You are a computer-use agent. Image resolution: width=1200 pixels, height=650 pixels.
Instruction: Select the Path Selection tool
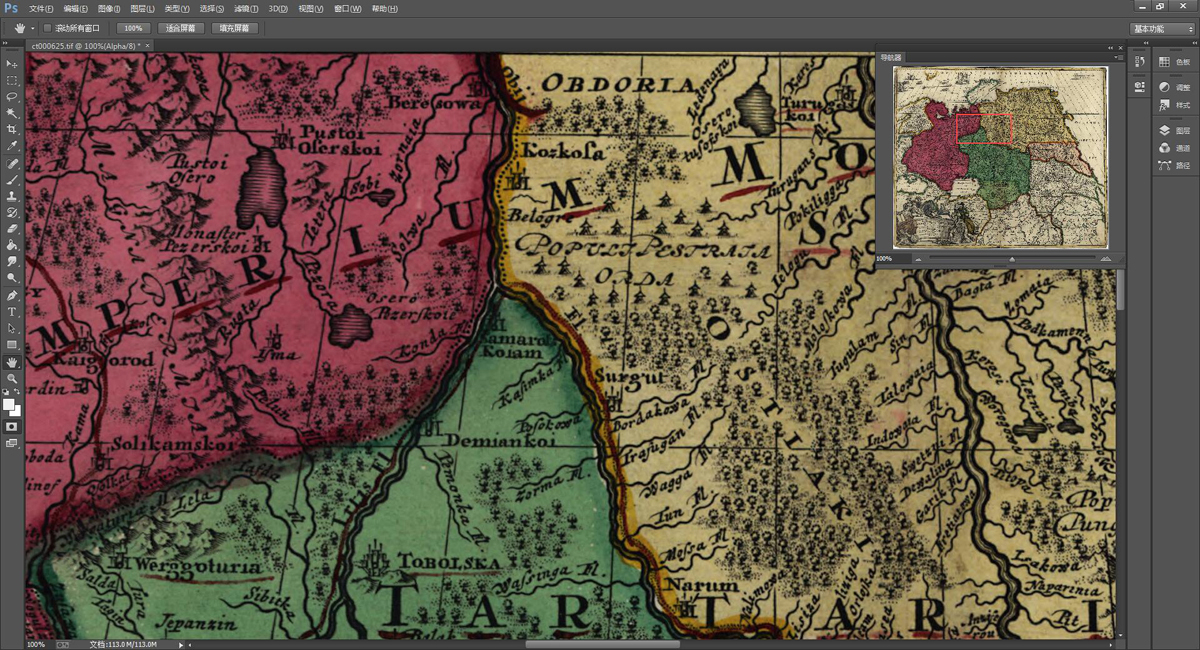[x=12, y=329]
